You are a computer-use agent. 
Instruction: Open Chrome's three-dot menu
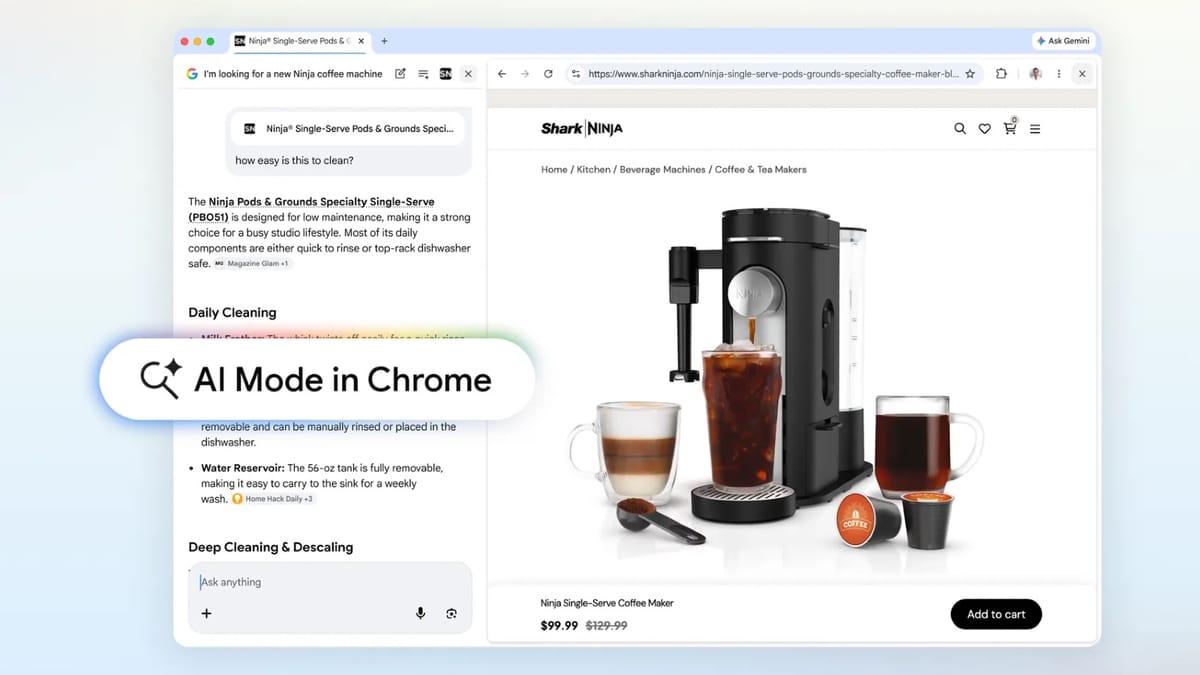pyautogui.click(x=1058, y=73)
